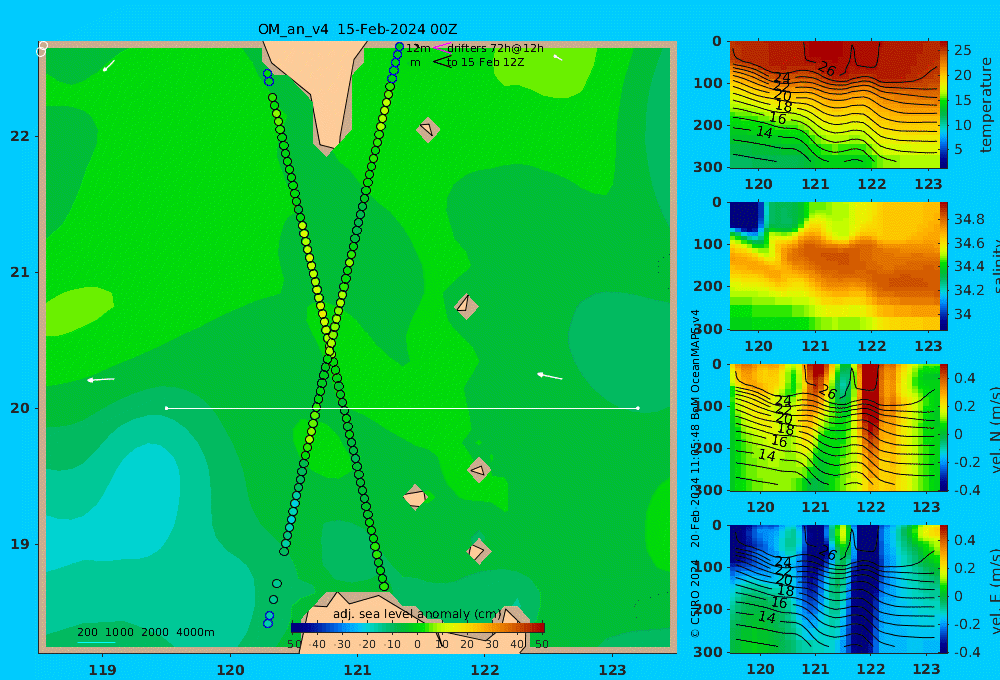This screenshot has height=680, width=1000.
Task: Click the salinity colorbar
Action: (x=944, y=266)
